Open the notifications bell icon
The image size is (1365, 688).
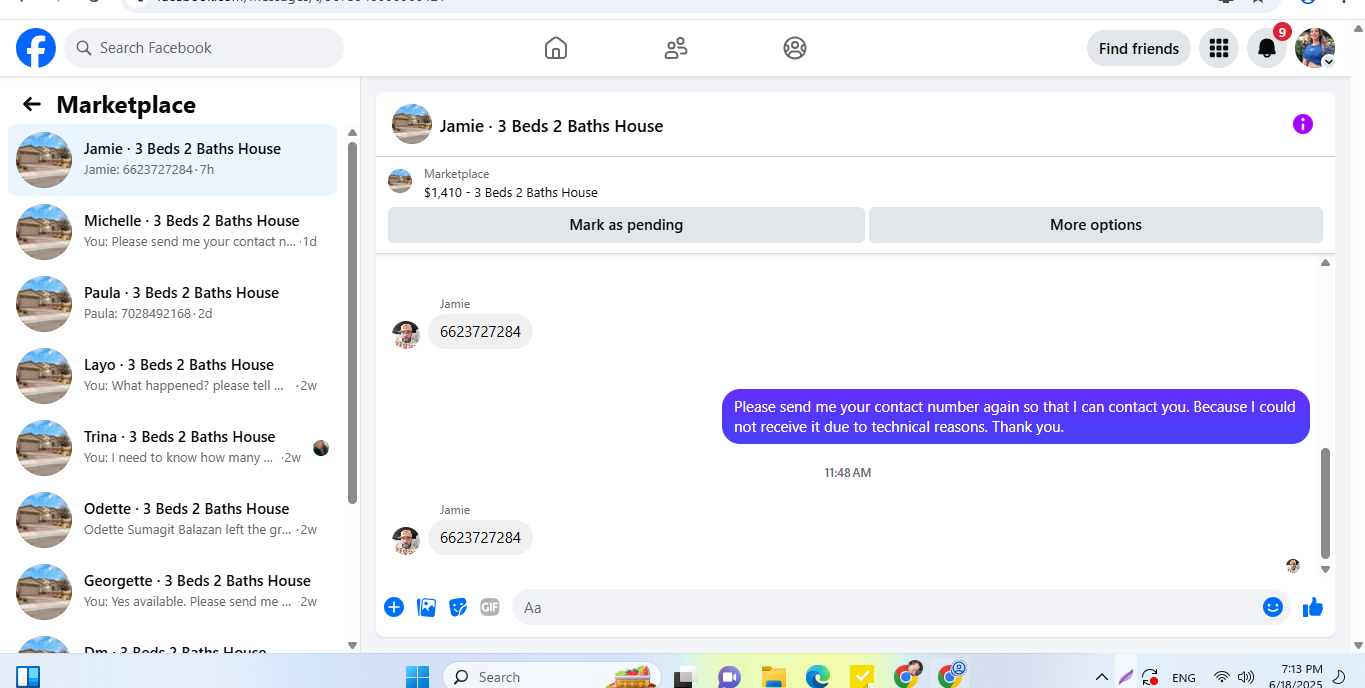point(1267,48)
